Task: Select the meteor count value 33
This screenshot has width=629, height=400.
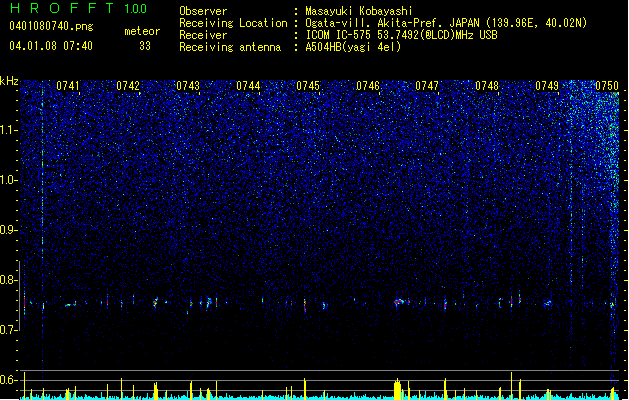Action: 145,46
